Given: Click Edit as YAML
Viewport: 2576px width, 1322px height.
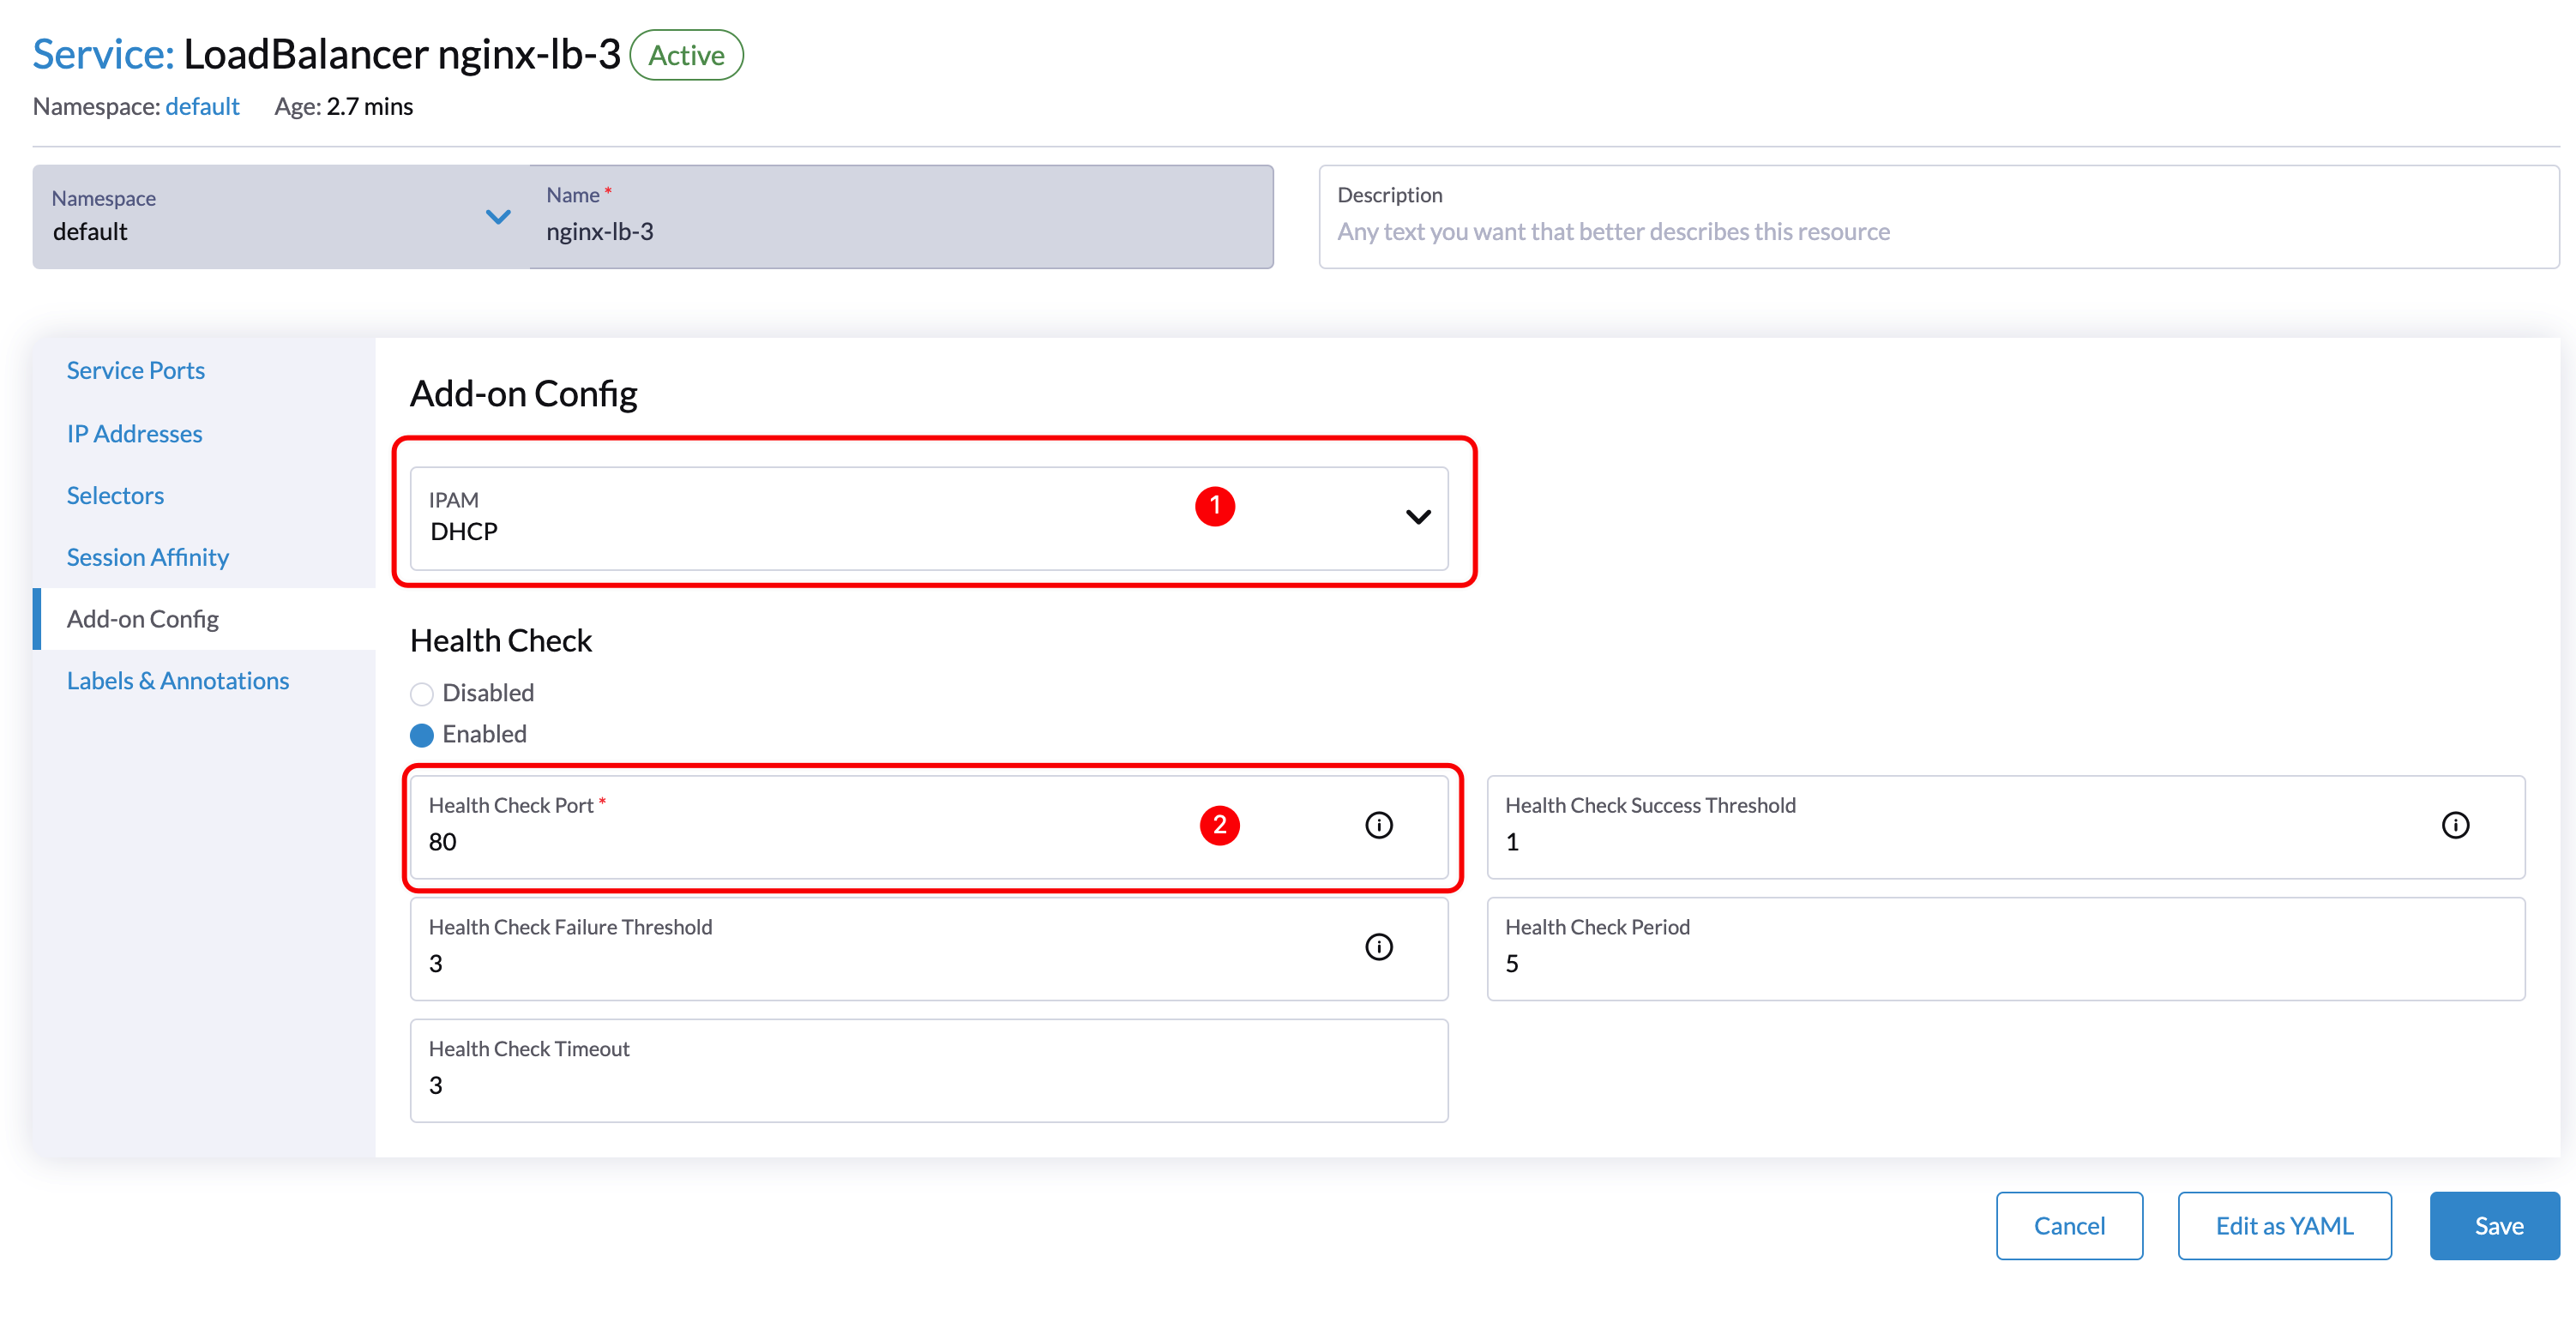Looking at the screenshot, I should [2284, 1225].
